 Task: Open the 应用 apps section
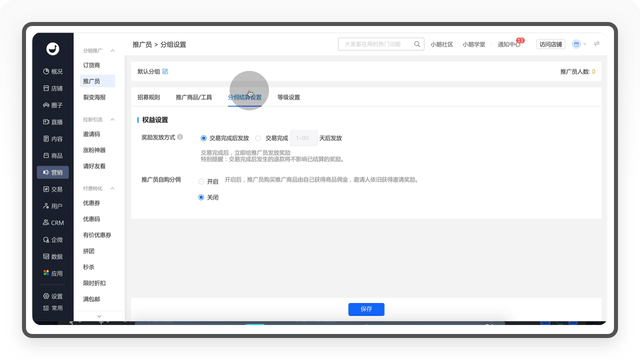[53, 273]
